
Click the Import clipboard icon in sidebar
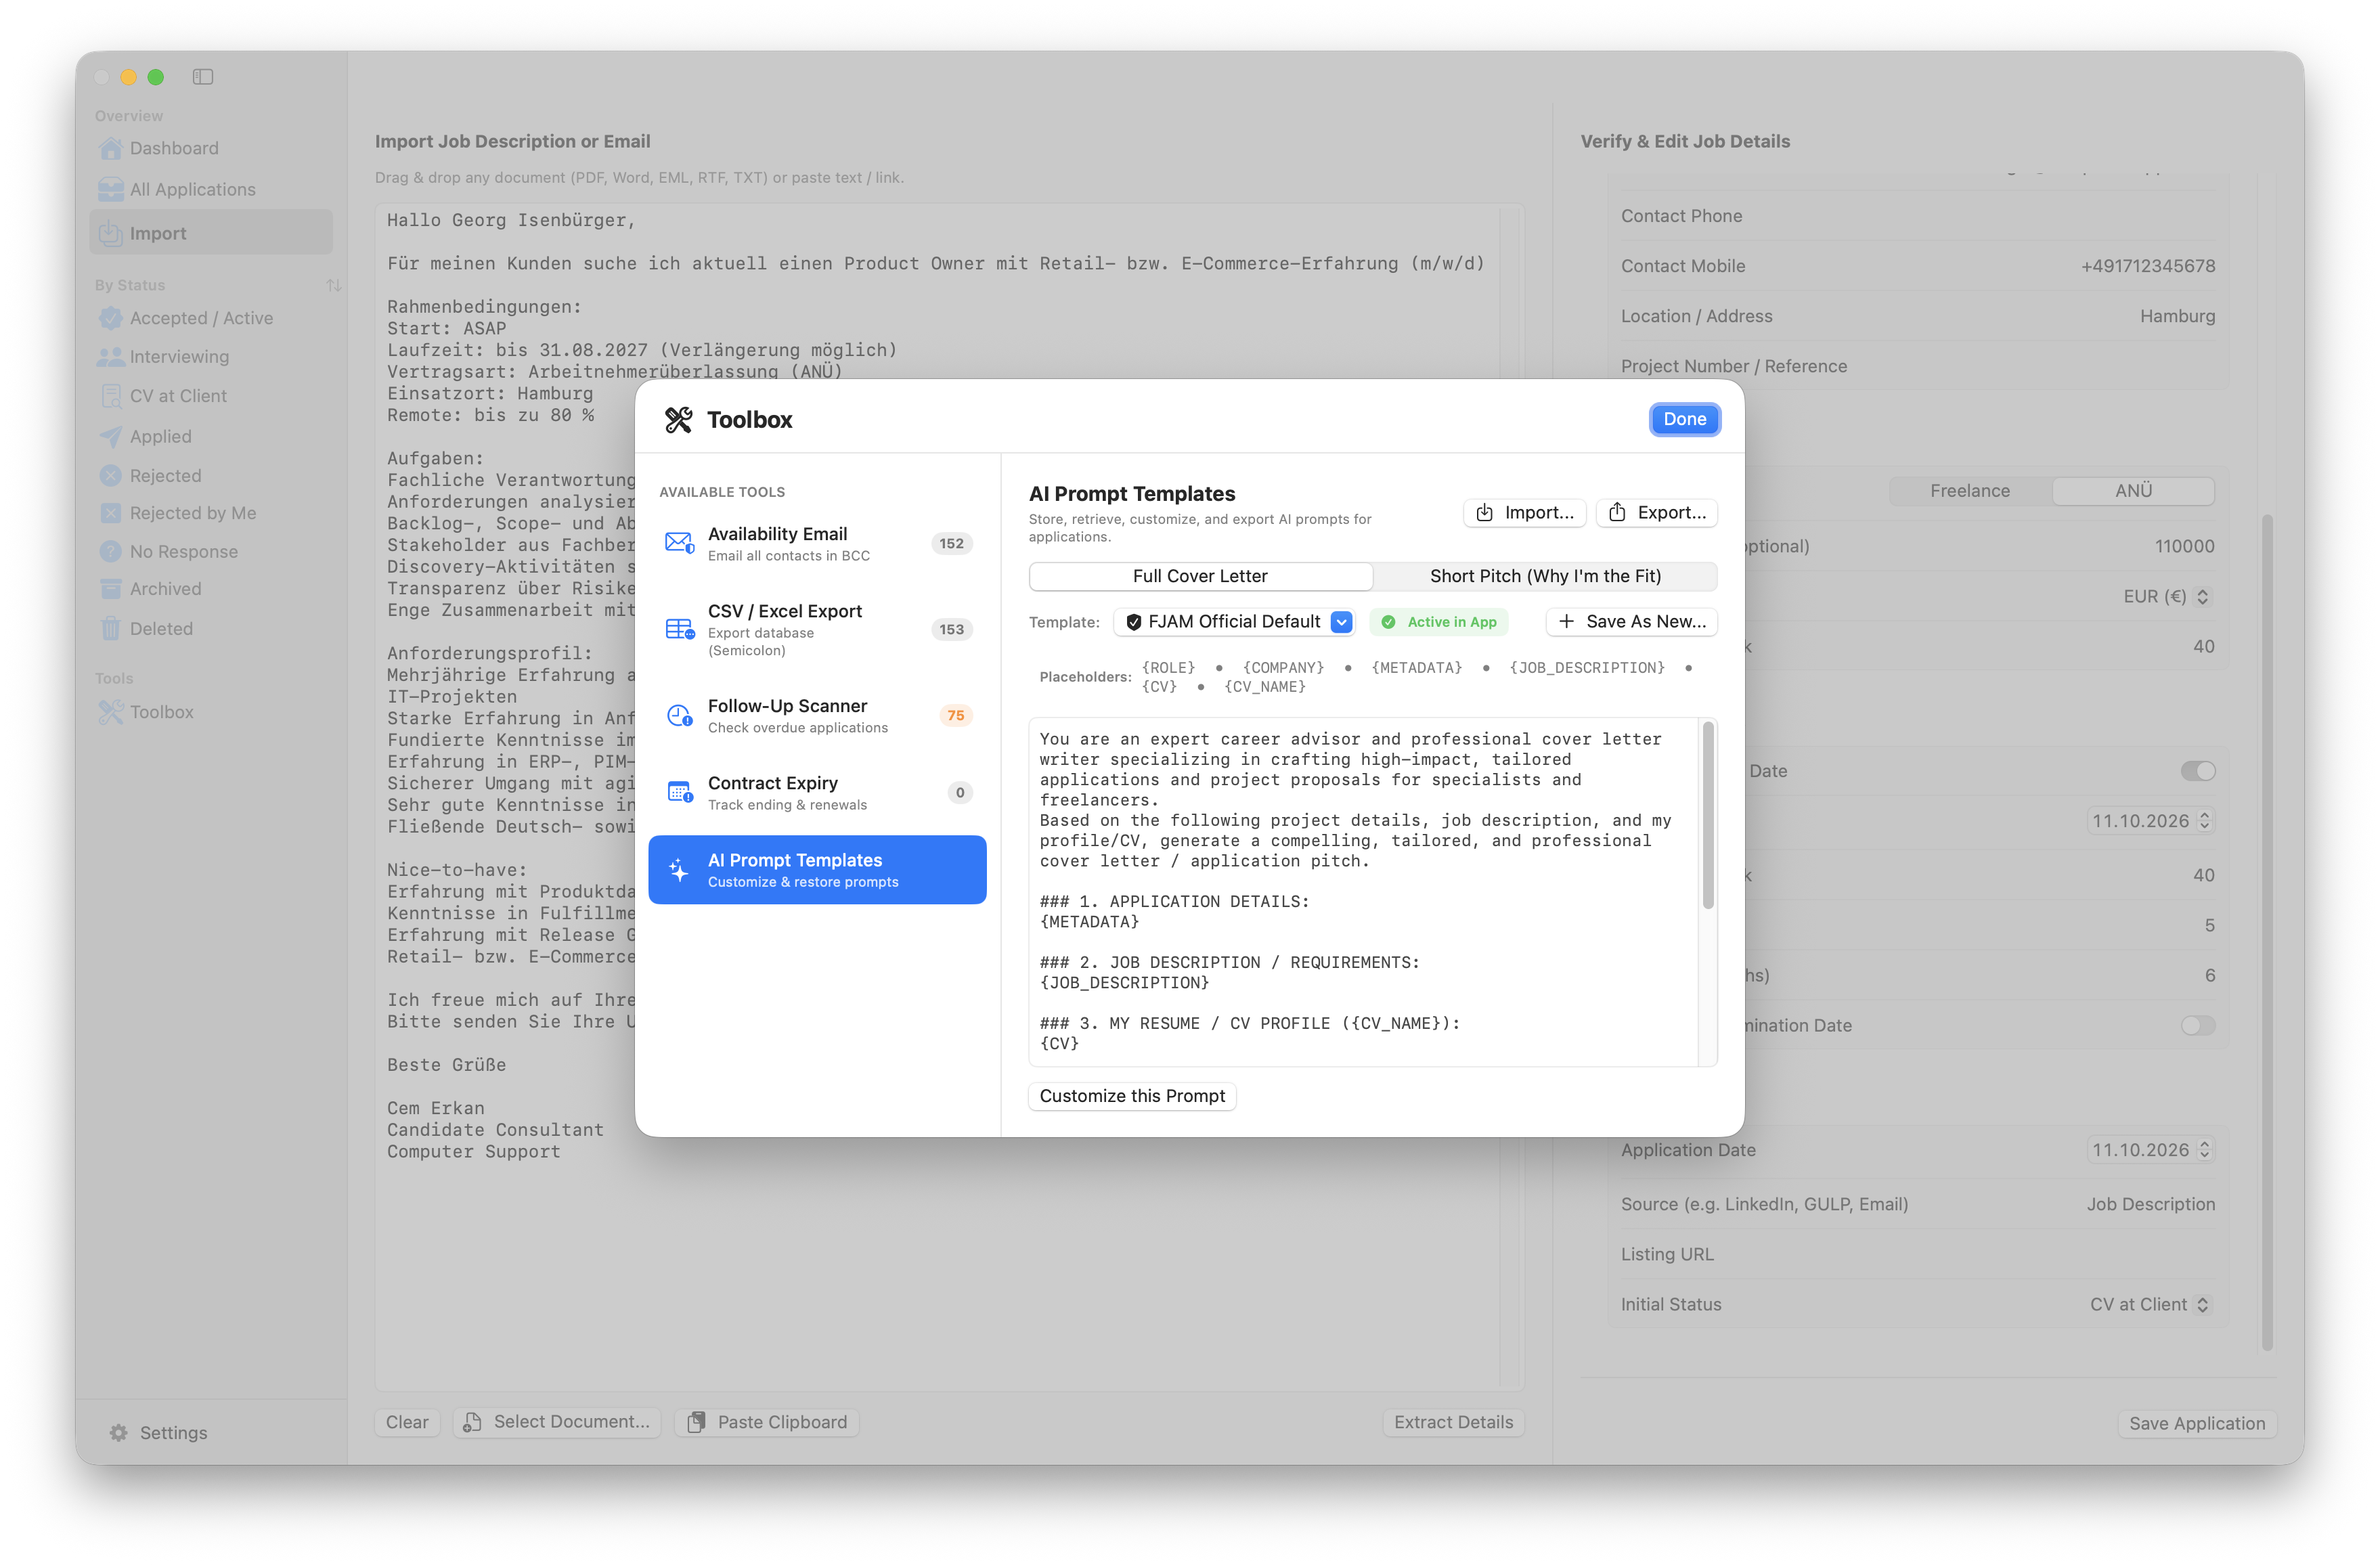click(111, 233)
